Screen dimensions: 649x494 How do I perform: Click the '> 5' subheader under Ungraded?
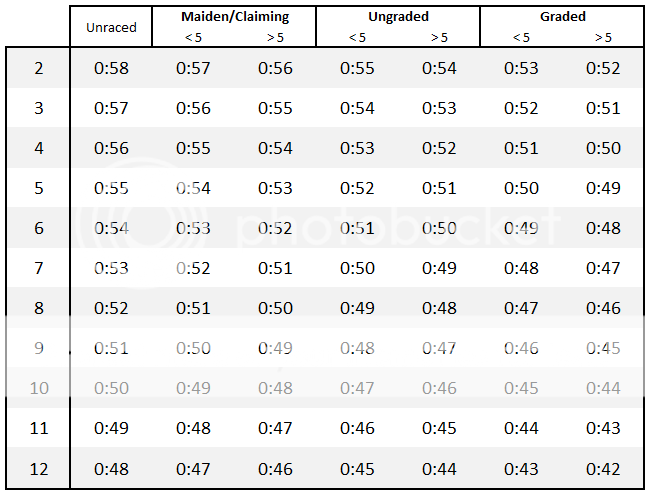pyautogui.click(x=439, y=37)
